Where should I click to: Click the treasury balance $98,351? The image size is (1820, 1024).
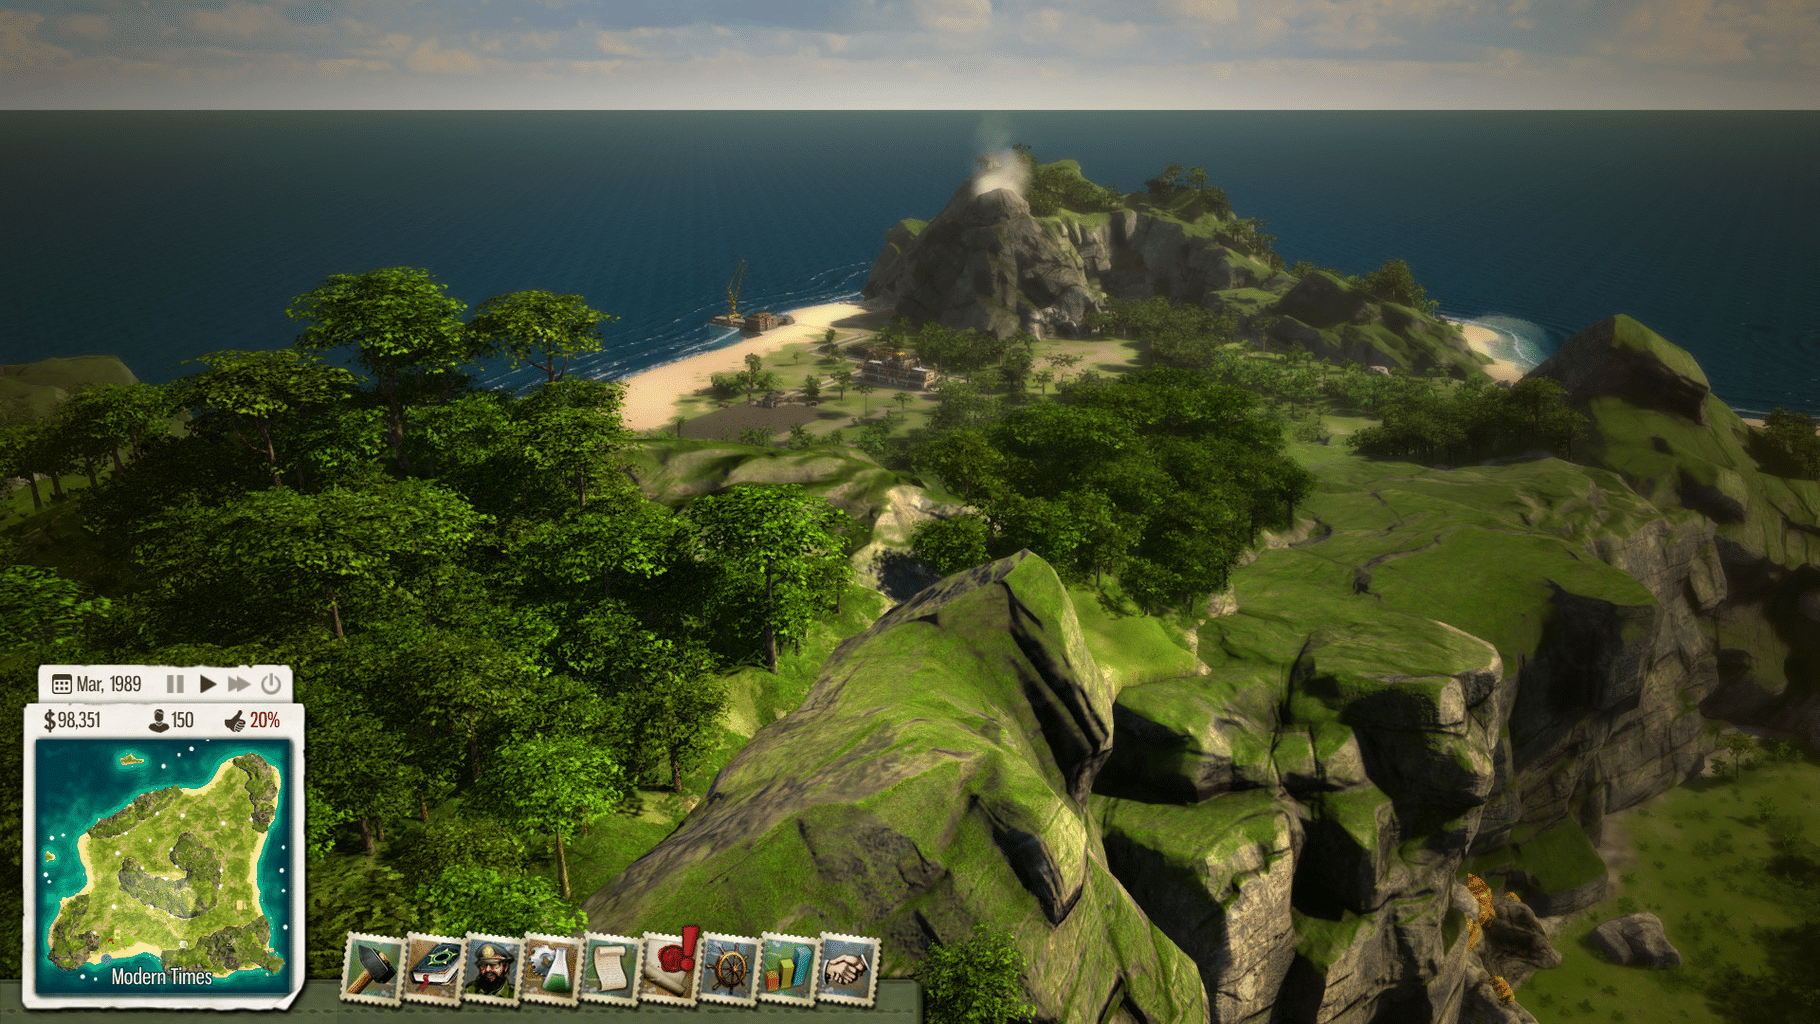72,720
